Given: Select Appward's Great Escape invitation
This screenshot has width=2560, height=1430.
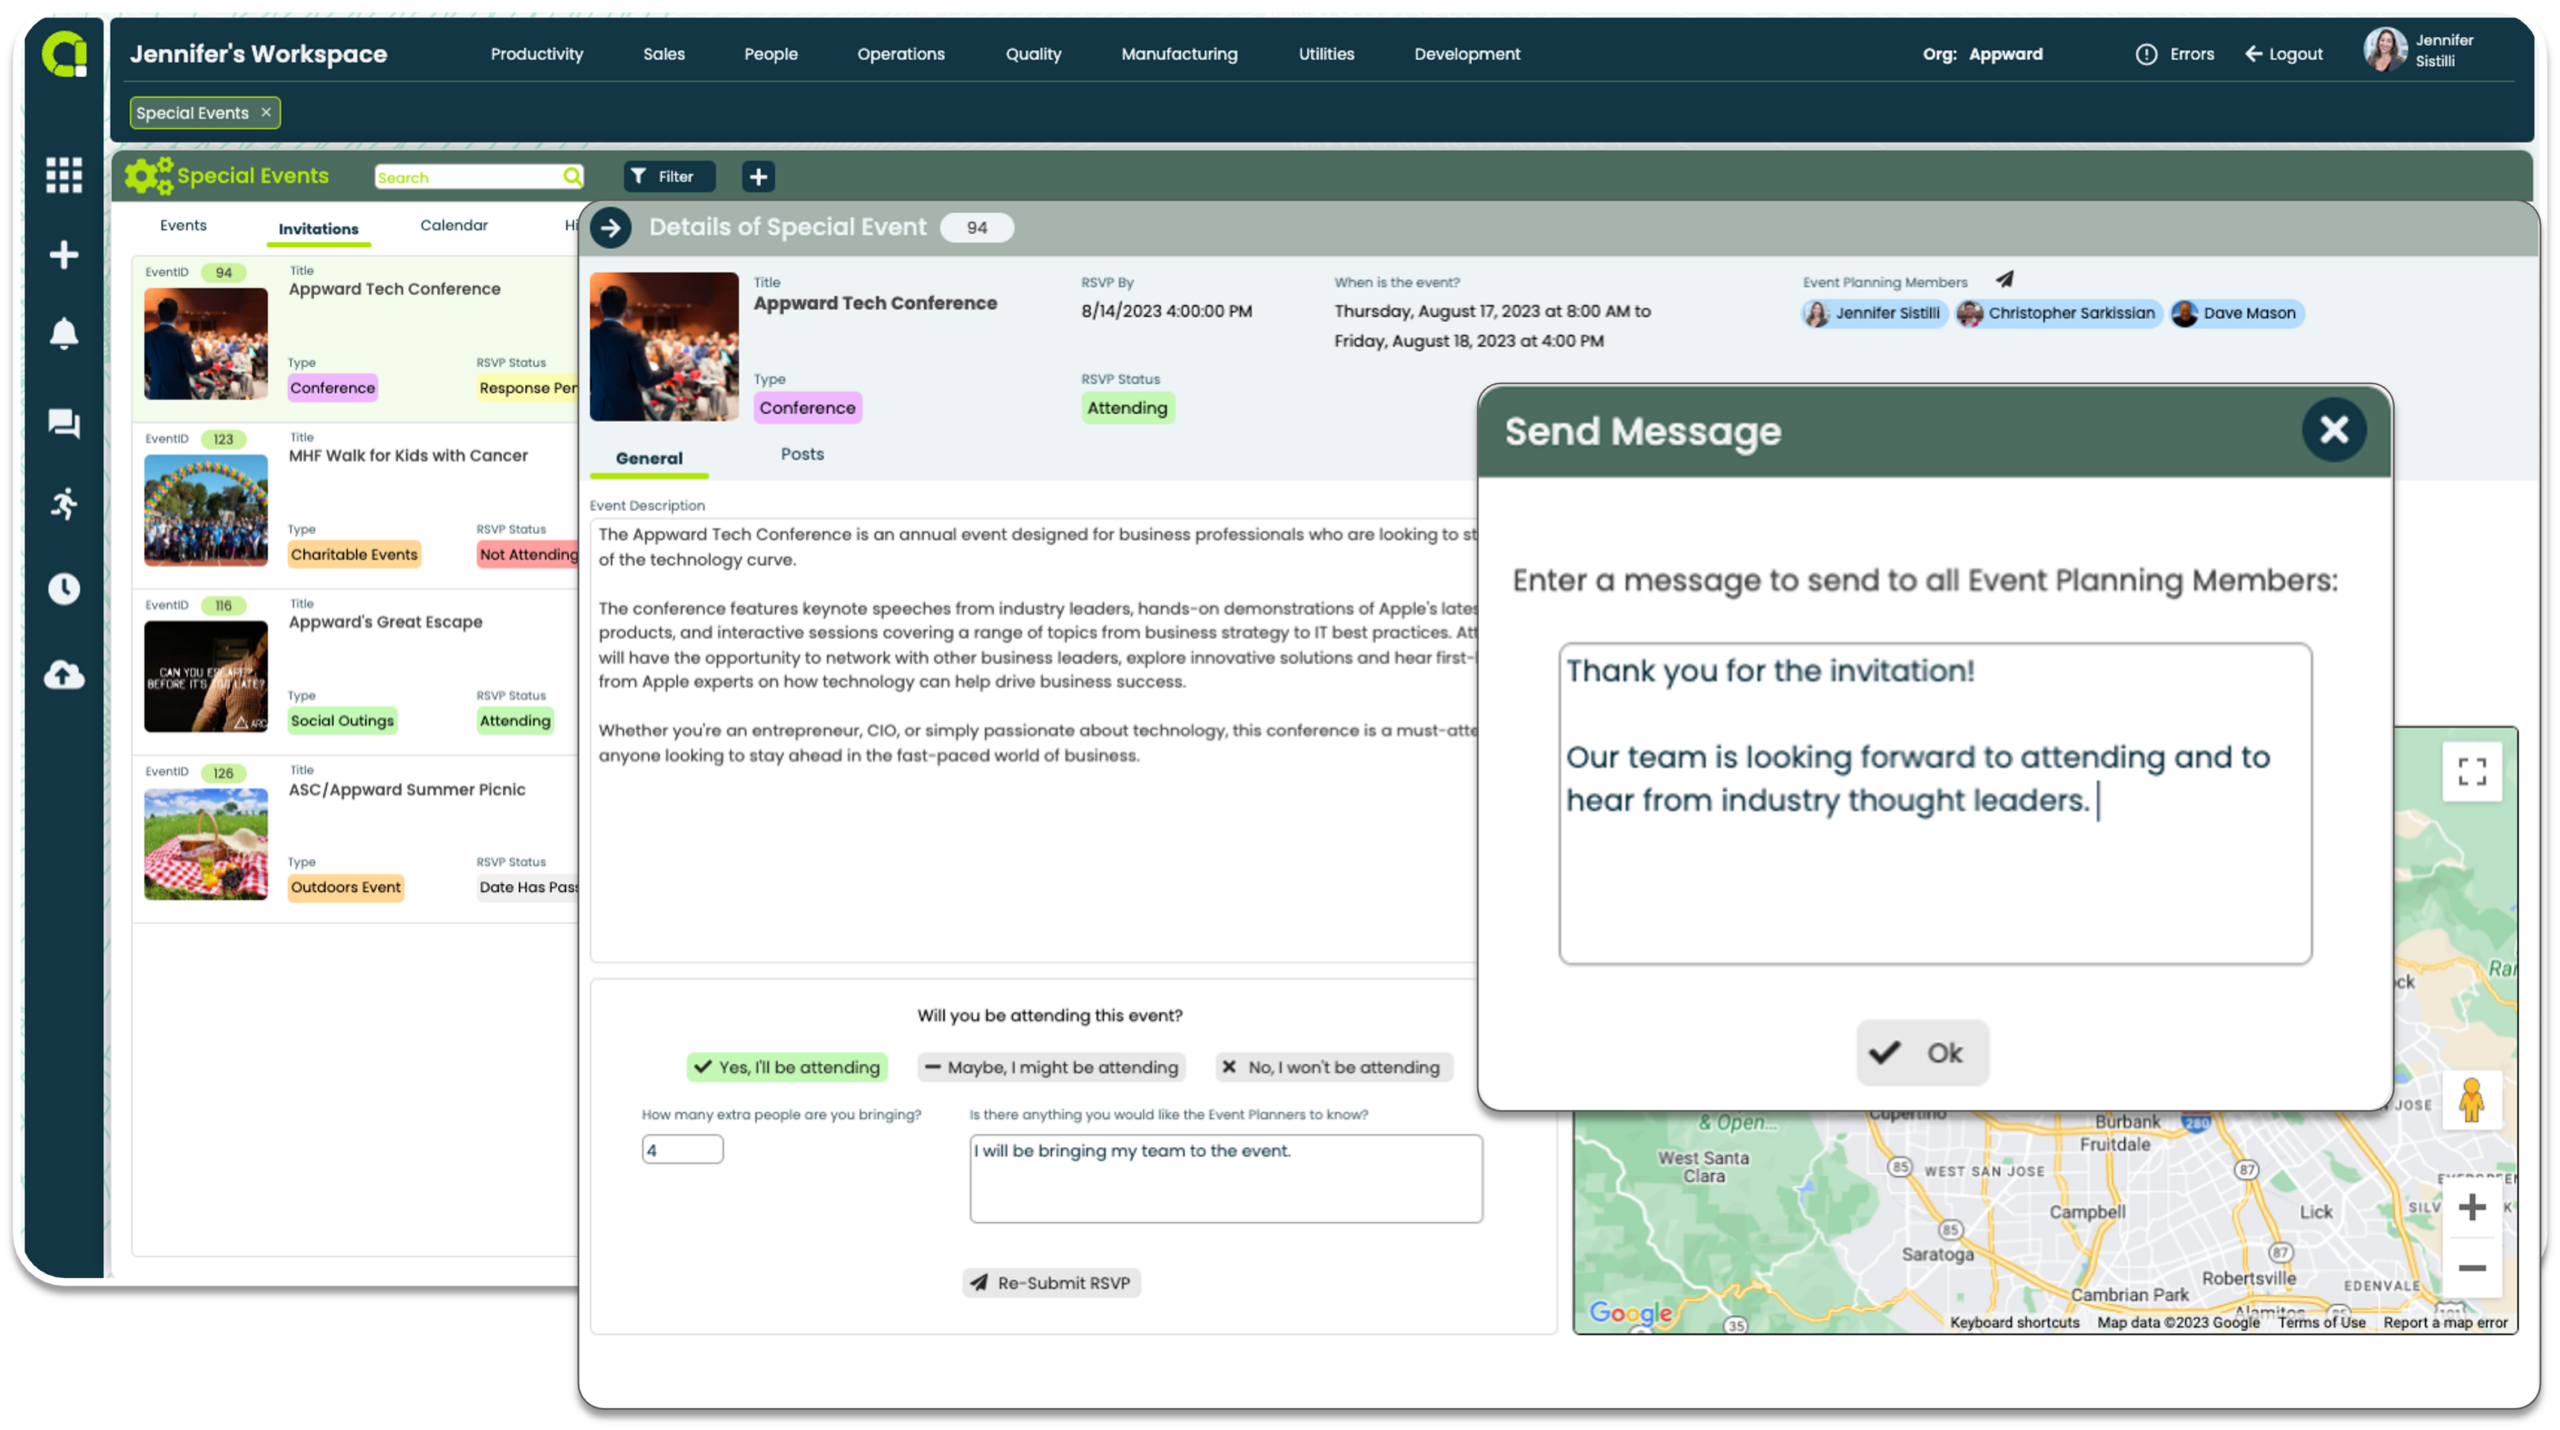Looking at the screenshot, I should coord(385,621).
